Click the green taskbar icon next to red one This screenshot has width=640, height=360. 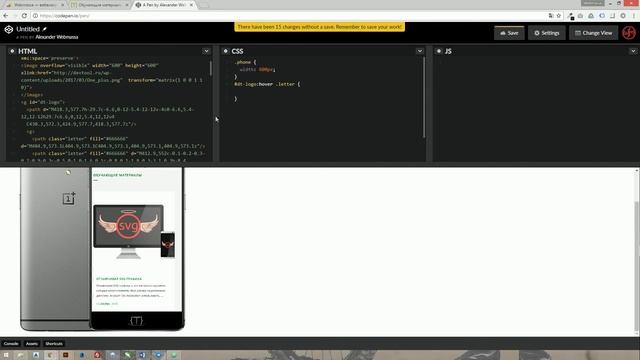click(x=128, y=355)
